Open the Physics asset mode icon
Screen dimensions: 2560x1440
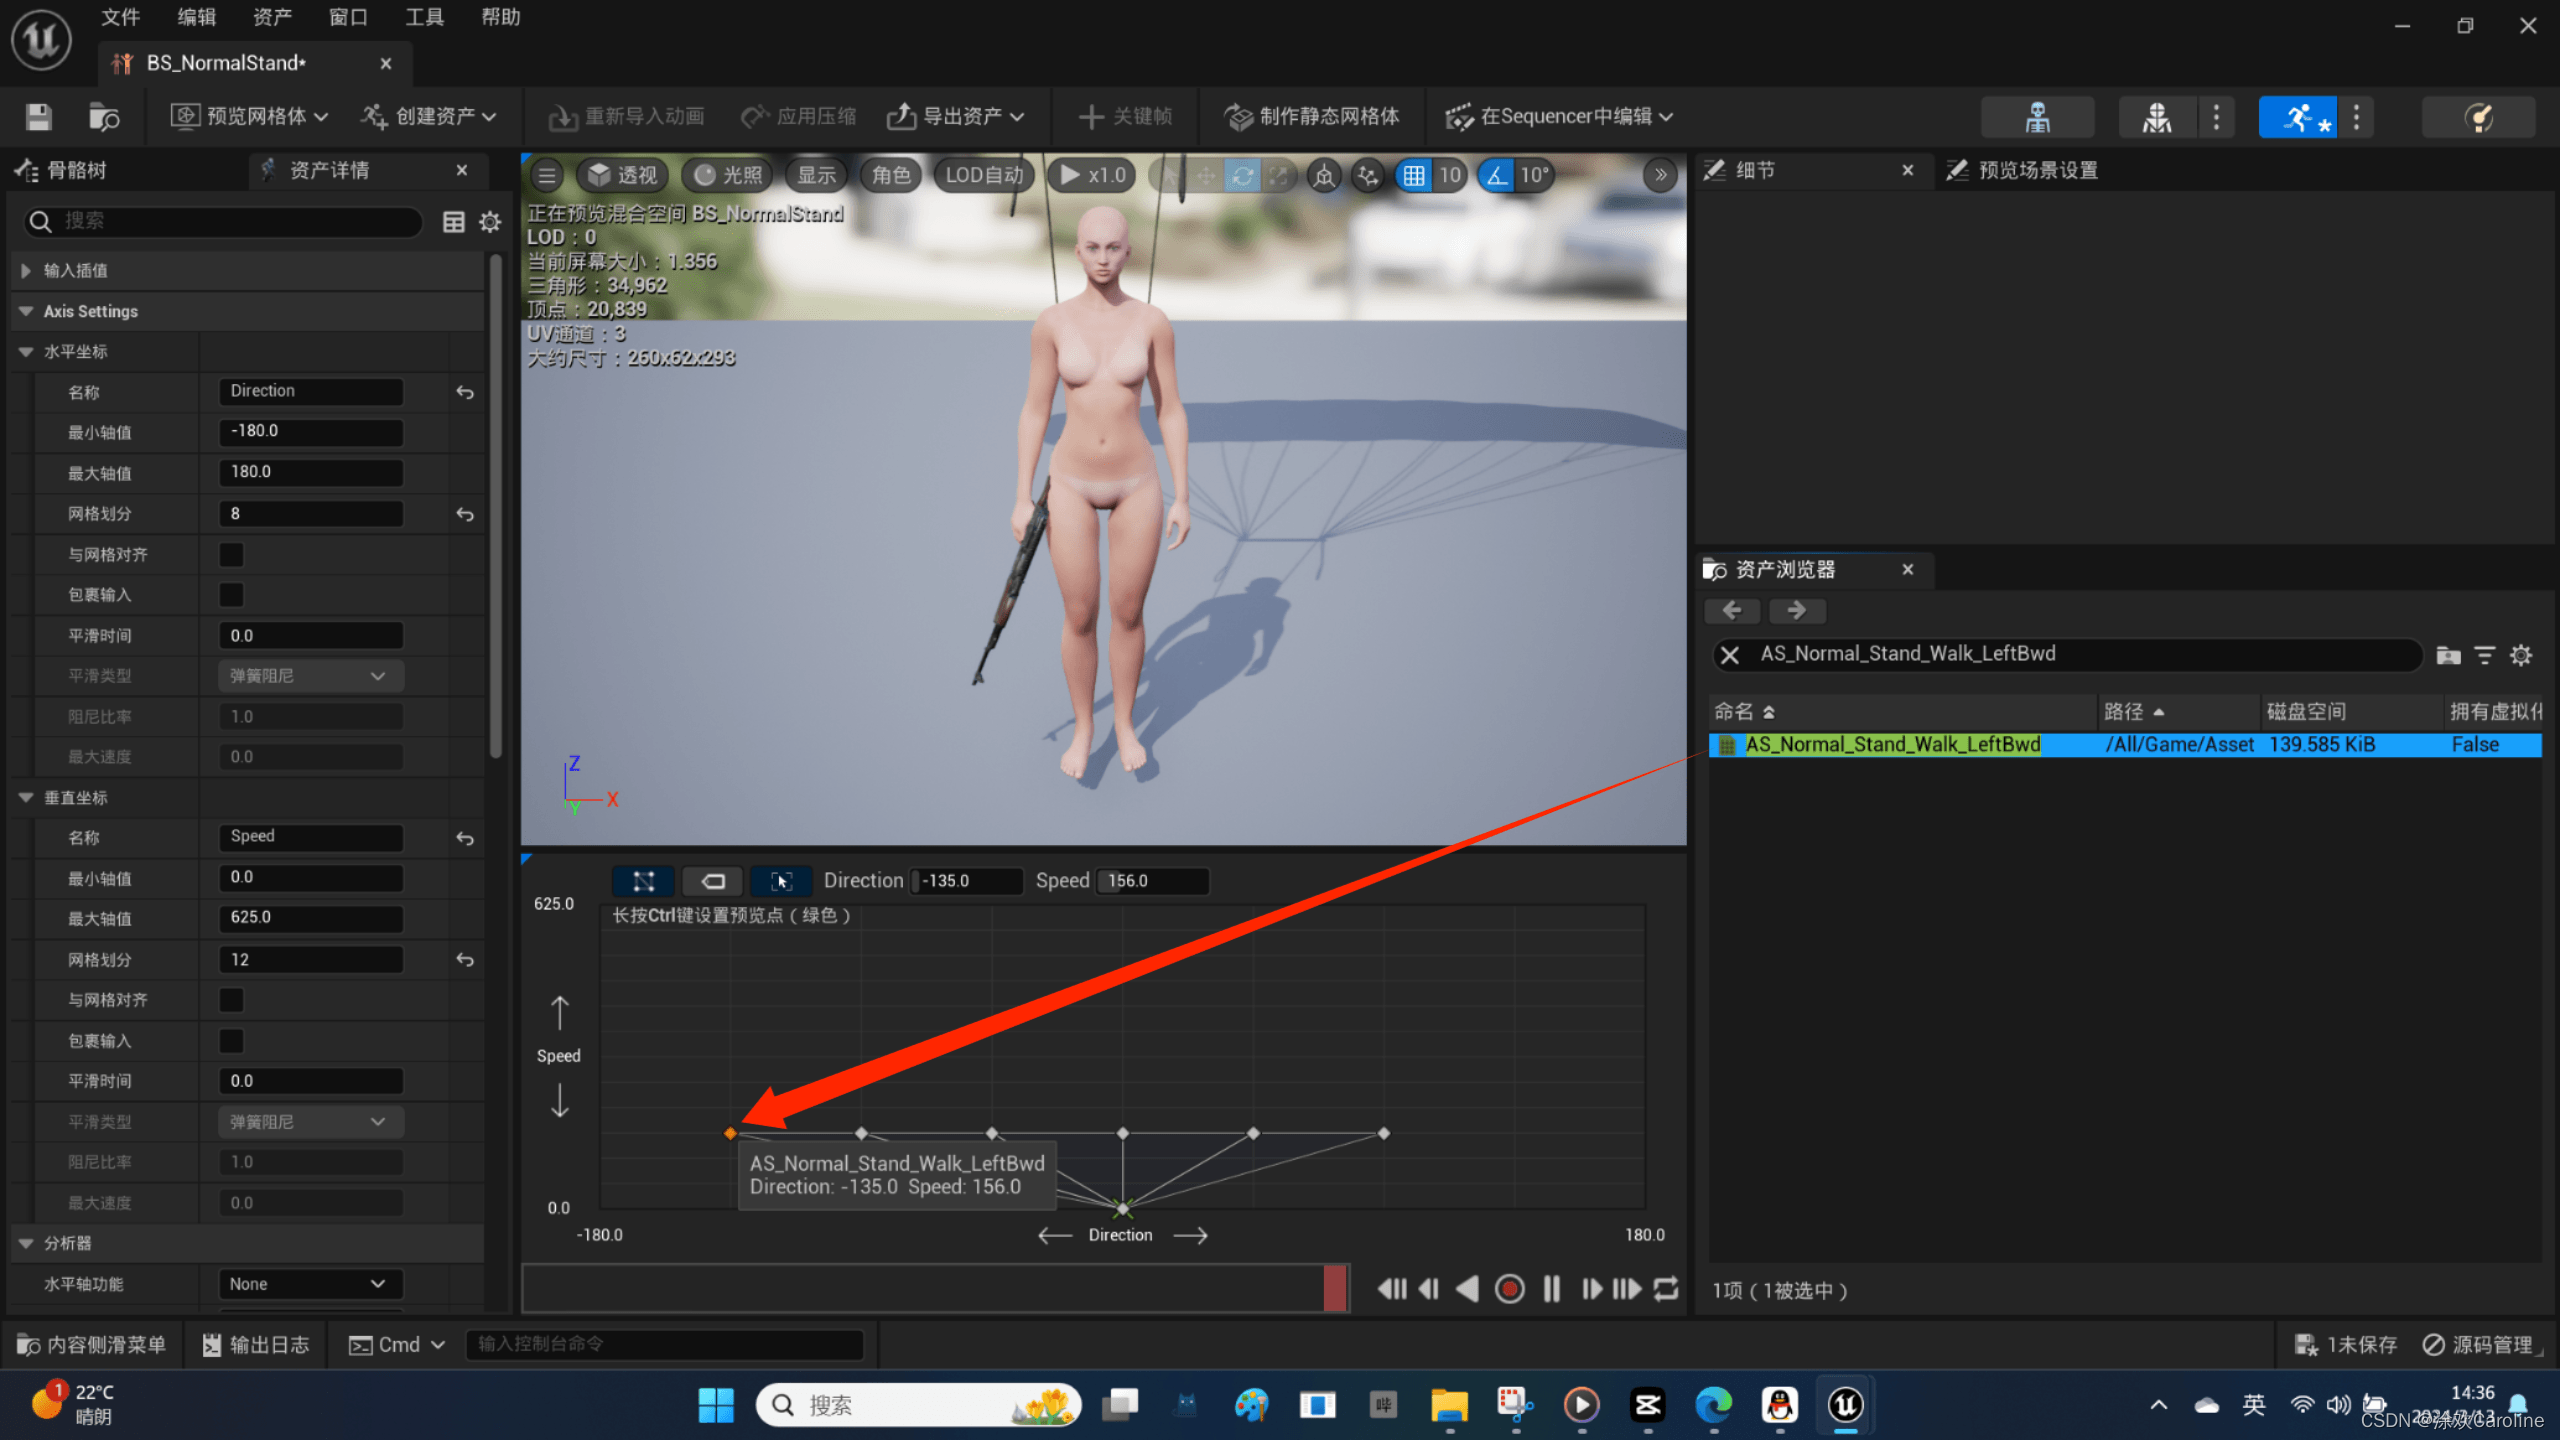pos(2478,117)
